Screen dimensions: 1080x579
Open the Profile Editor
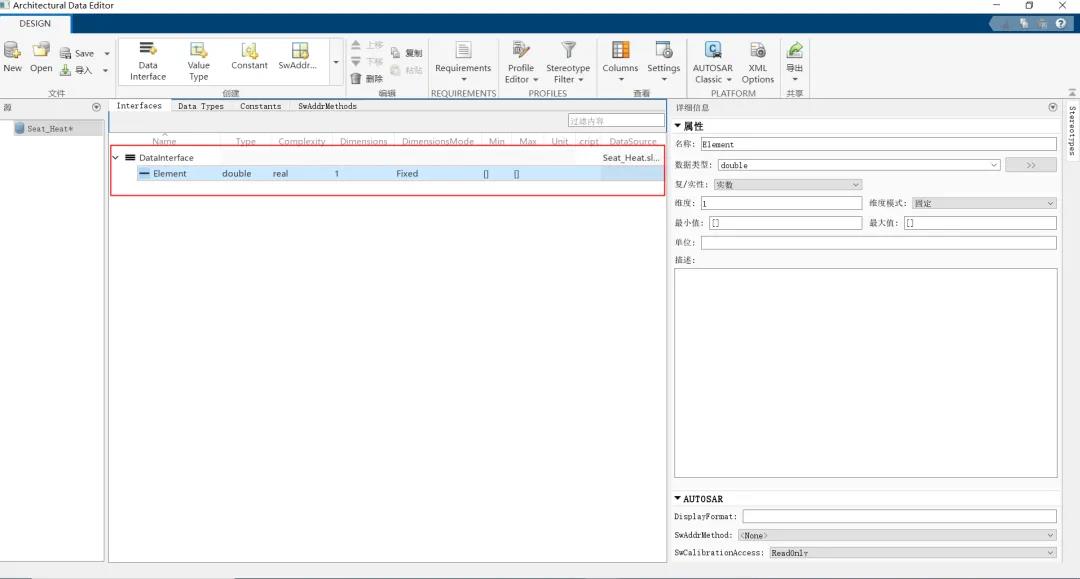point(521,61)
